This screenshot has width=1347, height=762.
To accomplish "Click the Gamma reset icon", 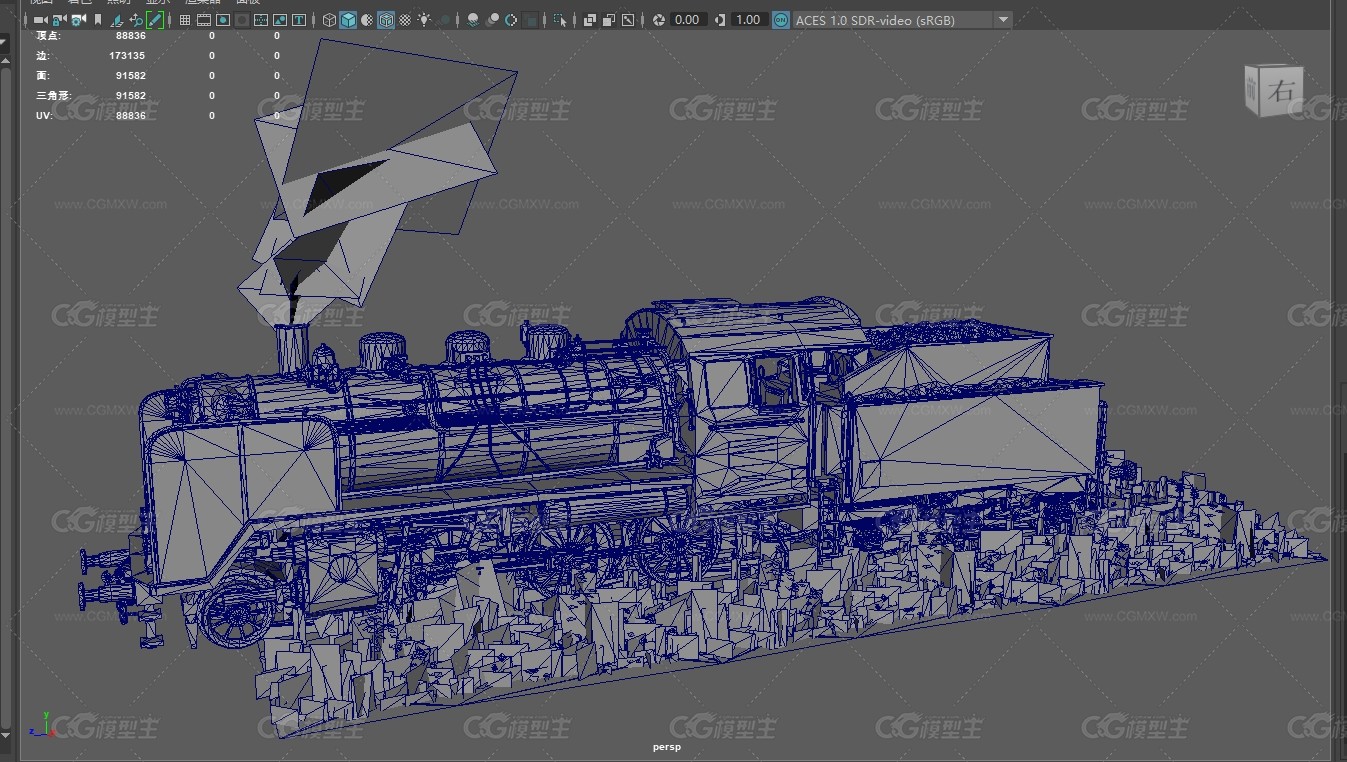I will click(x=720, y=20).
